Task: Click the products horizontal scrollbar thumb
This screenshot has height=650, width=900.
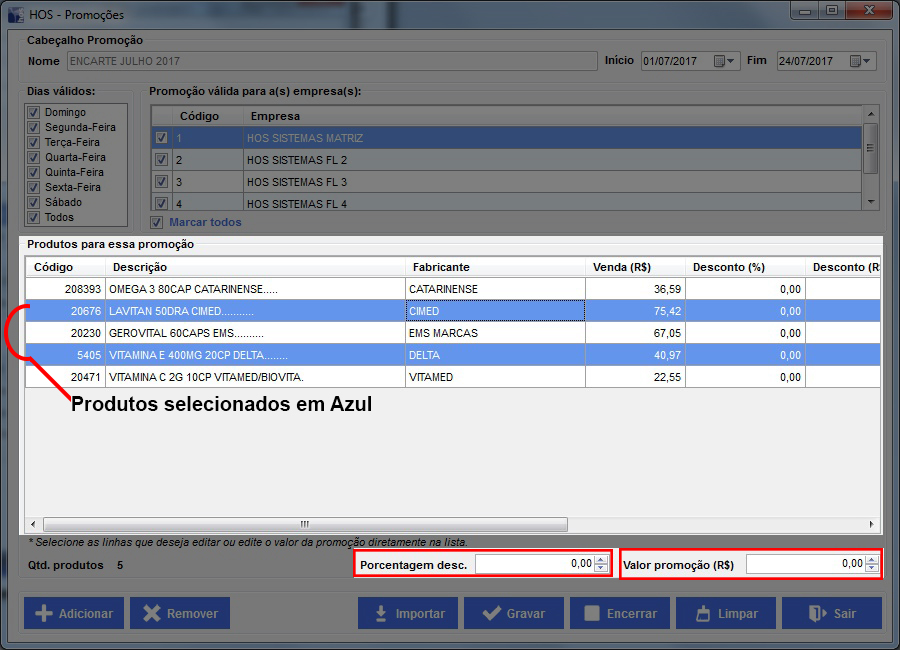Action: [x=305, y=524]
